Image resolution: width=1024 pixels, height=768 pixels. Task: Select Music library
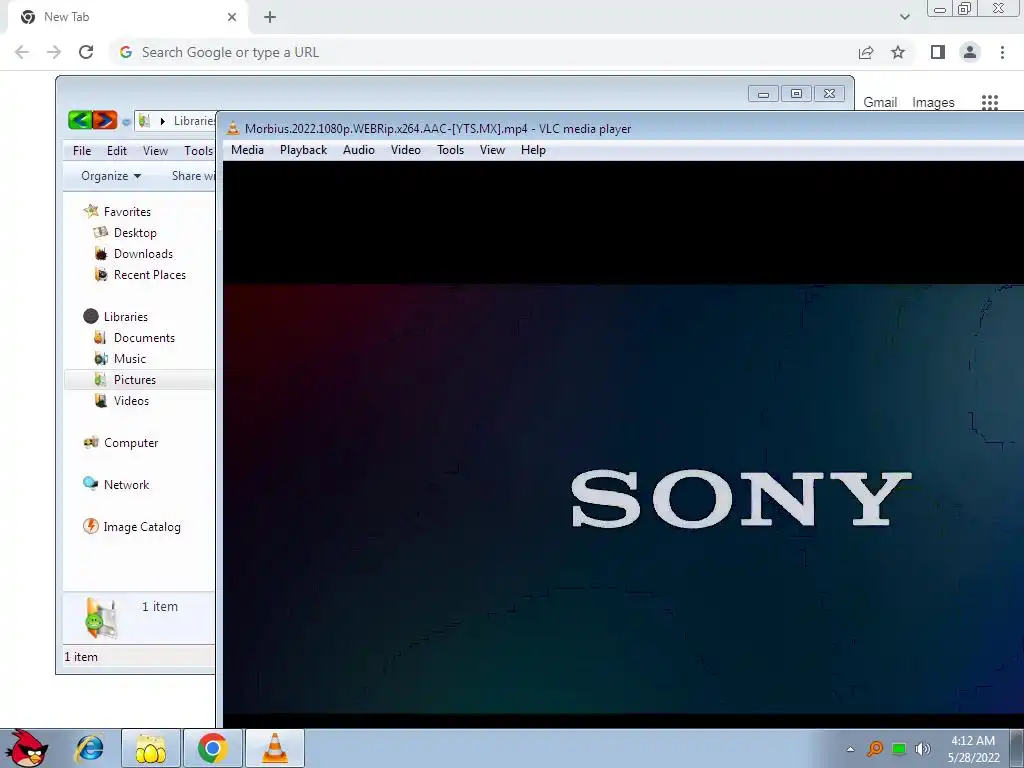click(x=130, y=359)
